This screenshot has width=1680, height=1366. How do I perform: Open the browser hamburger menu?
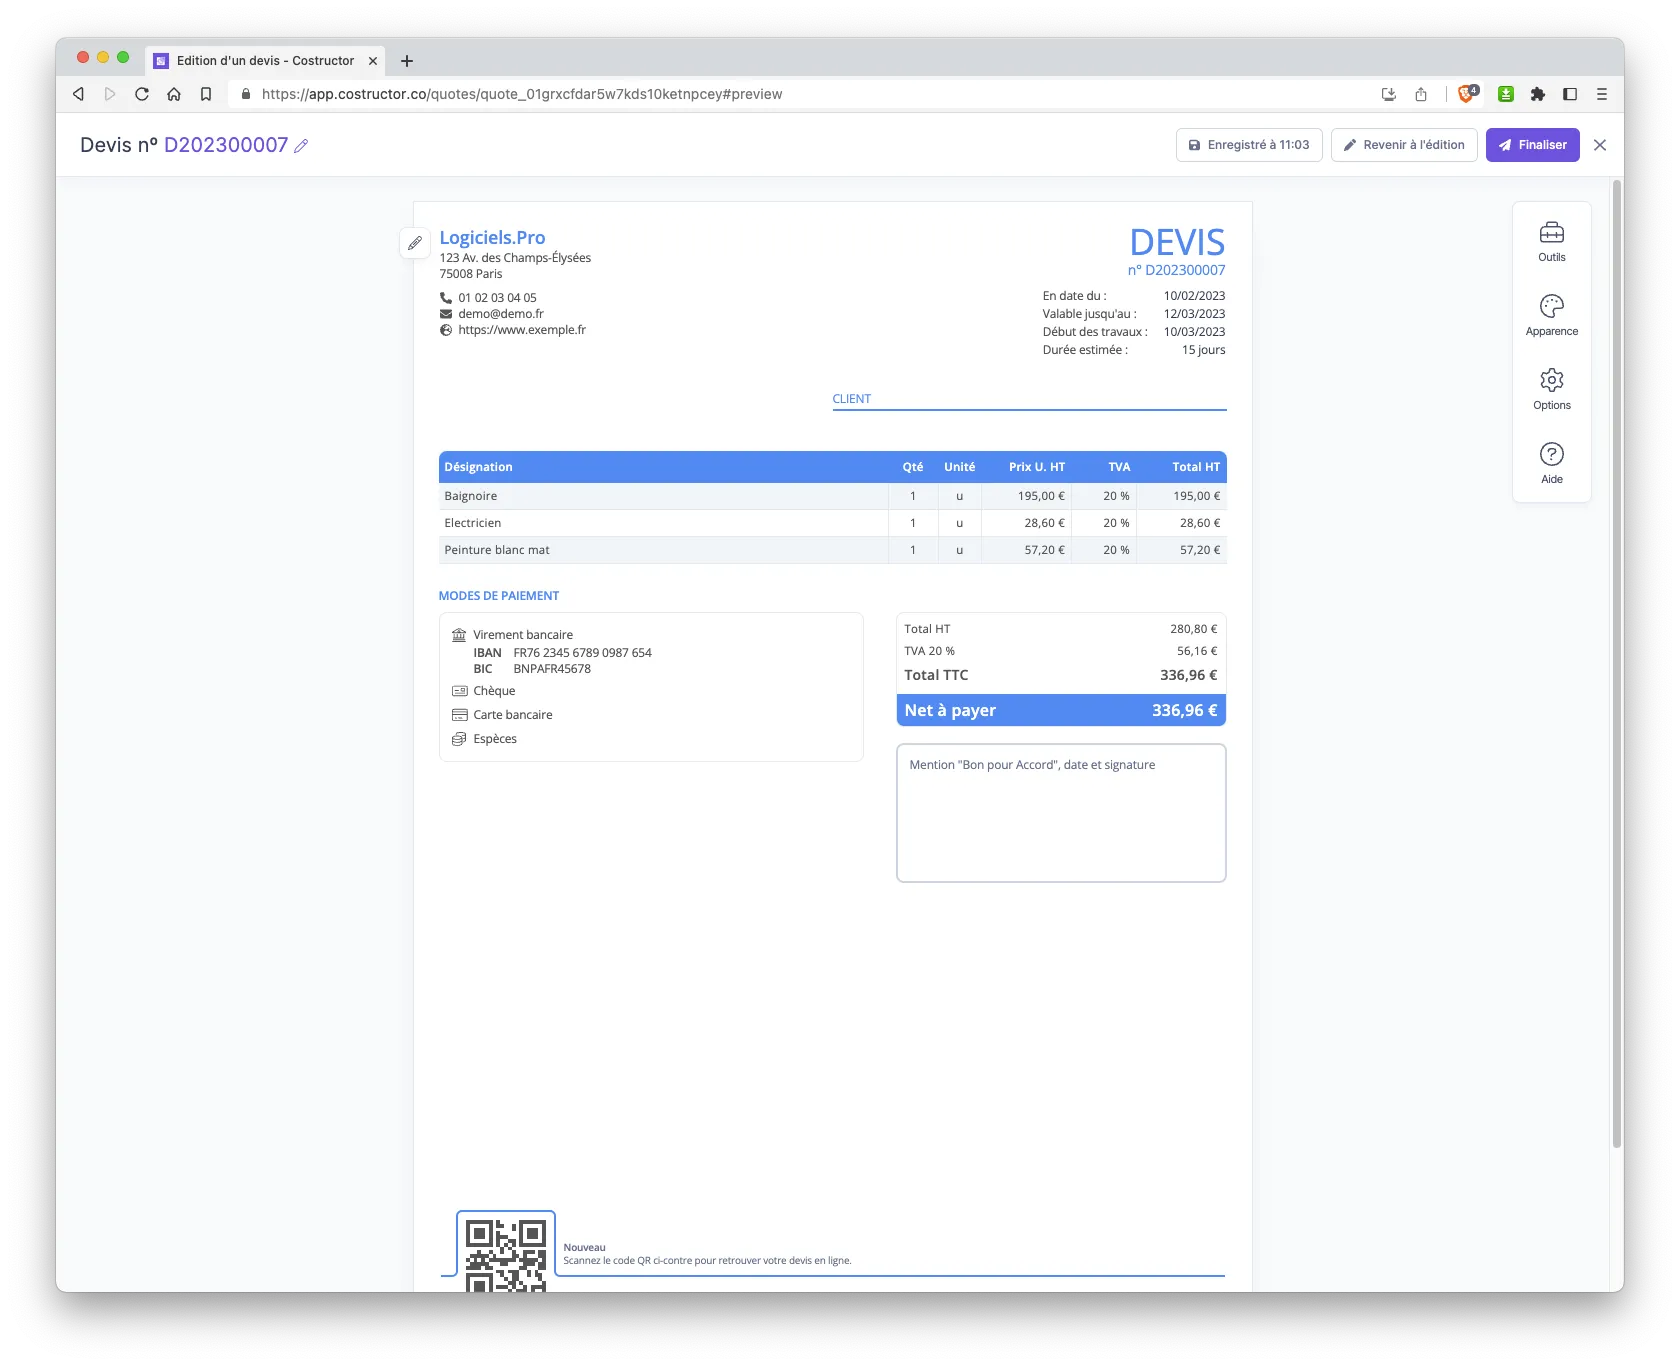click(1602, 94)
